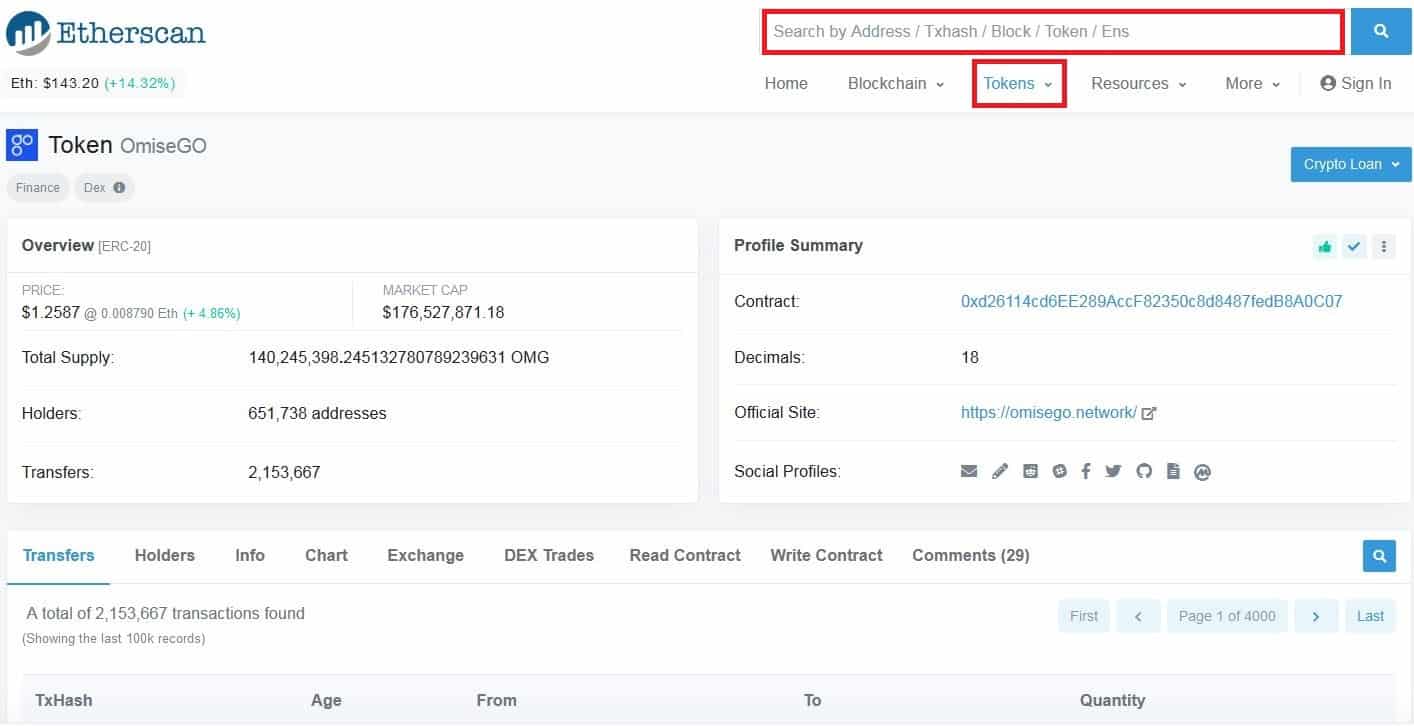Expand the Tokens dropdown menu
The width and height of the screenshot is (1414, 726).
coord(1018,84)
